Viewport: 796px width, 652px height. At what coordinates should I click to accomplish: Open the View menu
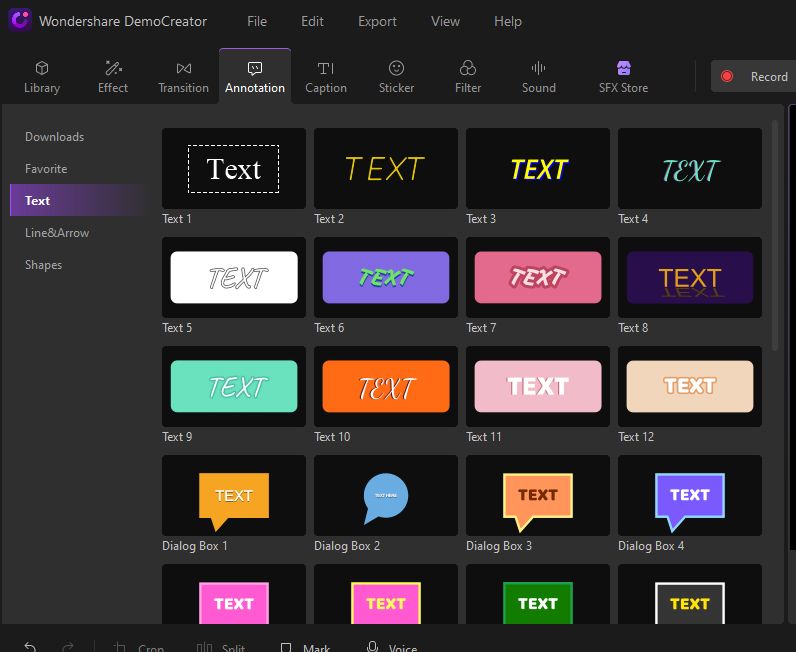click(445, 21)
